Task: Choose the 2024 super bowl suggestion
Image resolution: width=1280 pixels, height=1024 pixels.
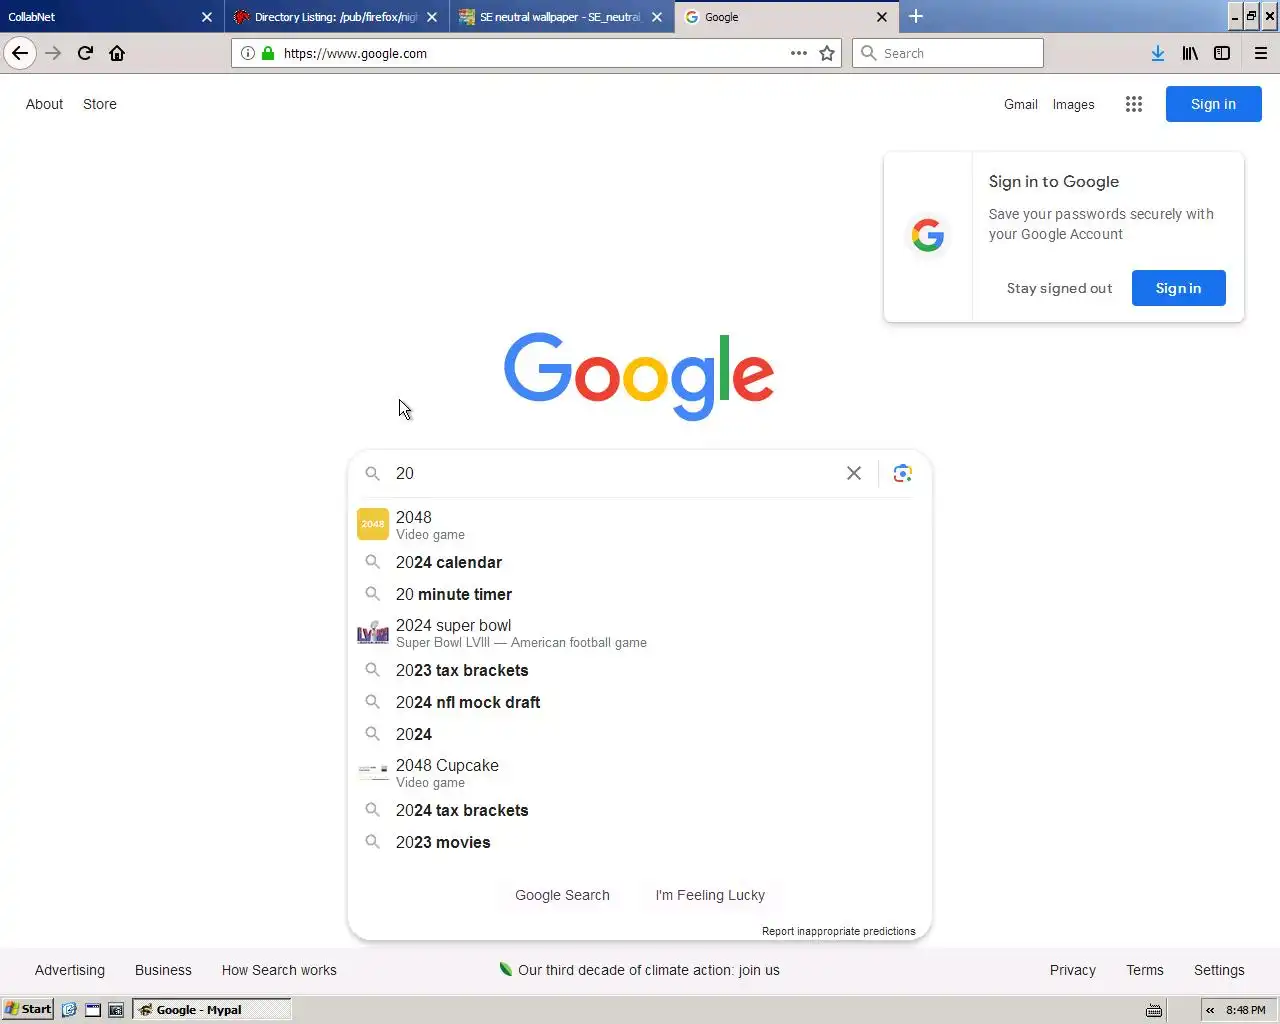Action: [x=640, y=632]
